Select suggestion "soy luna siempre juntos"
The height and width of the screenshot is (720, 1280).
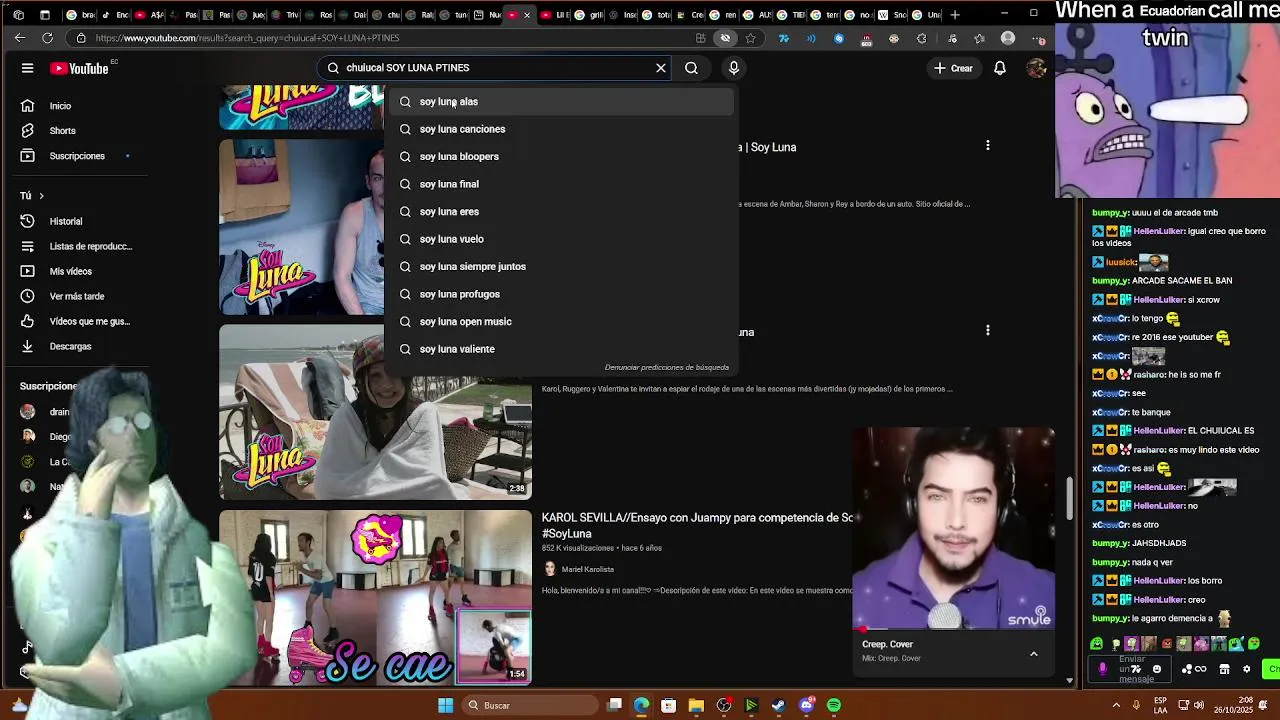click(x=560, y=266)
